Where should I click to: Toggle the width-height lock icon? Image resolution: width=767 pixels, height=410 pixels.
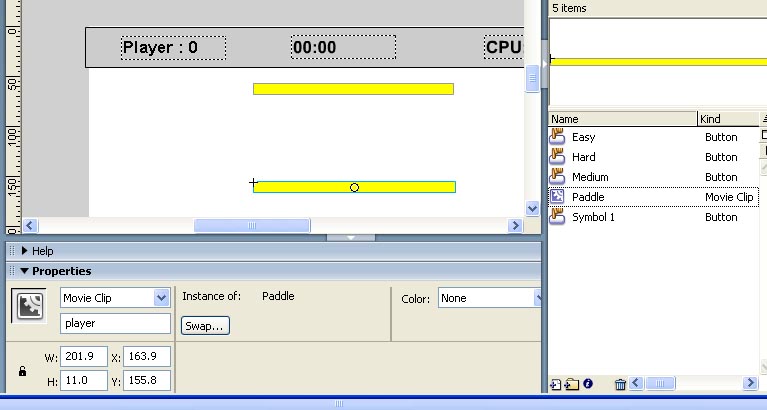click(x=23, y=371)
